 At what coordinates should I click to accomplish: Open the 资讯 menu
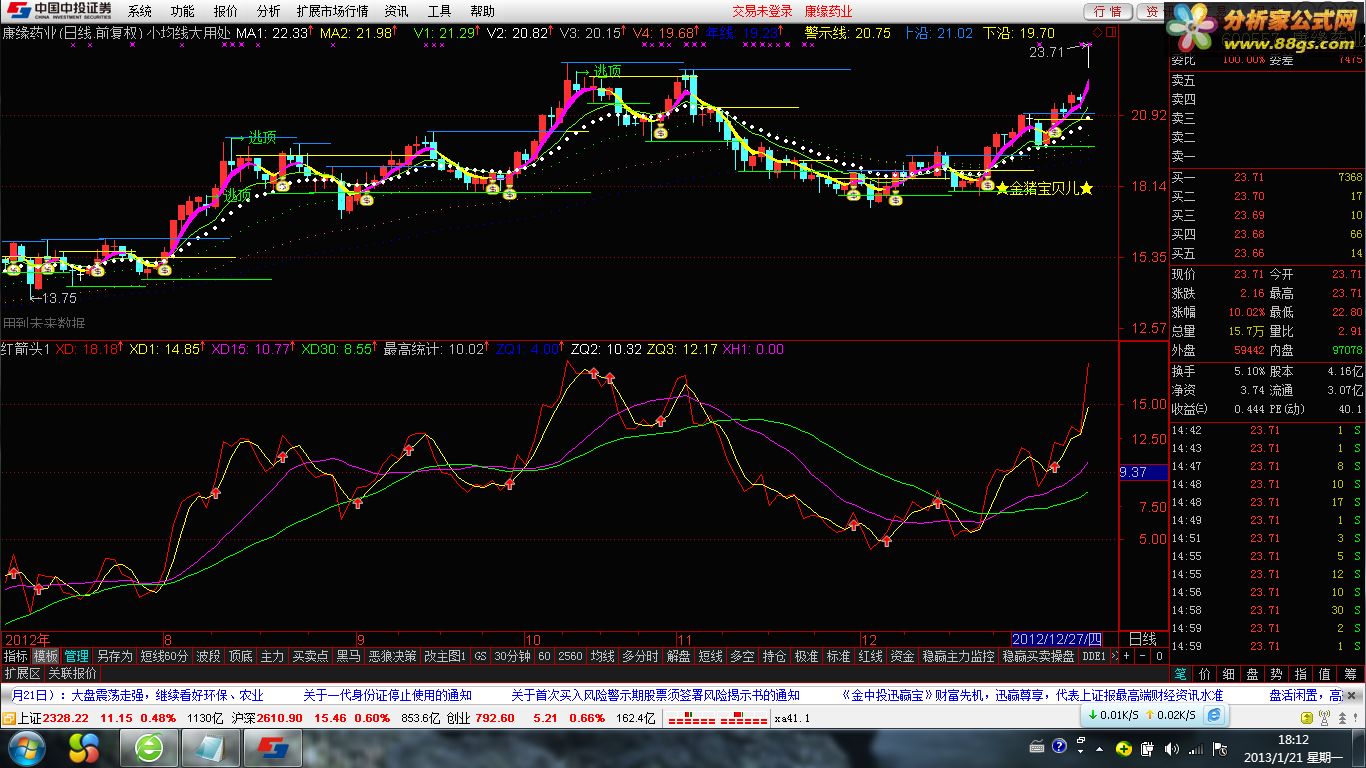pos(396,11)
